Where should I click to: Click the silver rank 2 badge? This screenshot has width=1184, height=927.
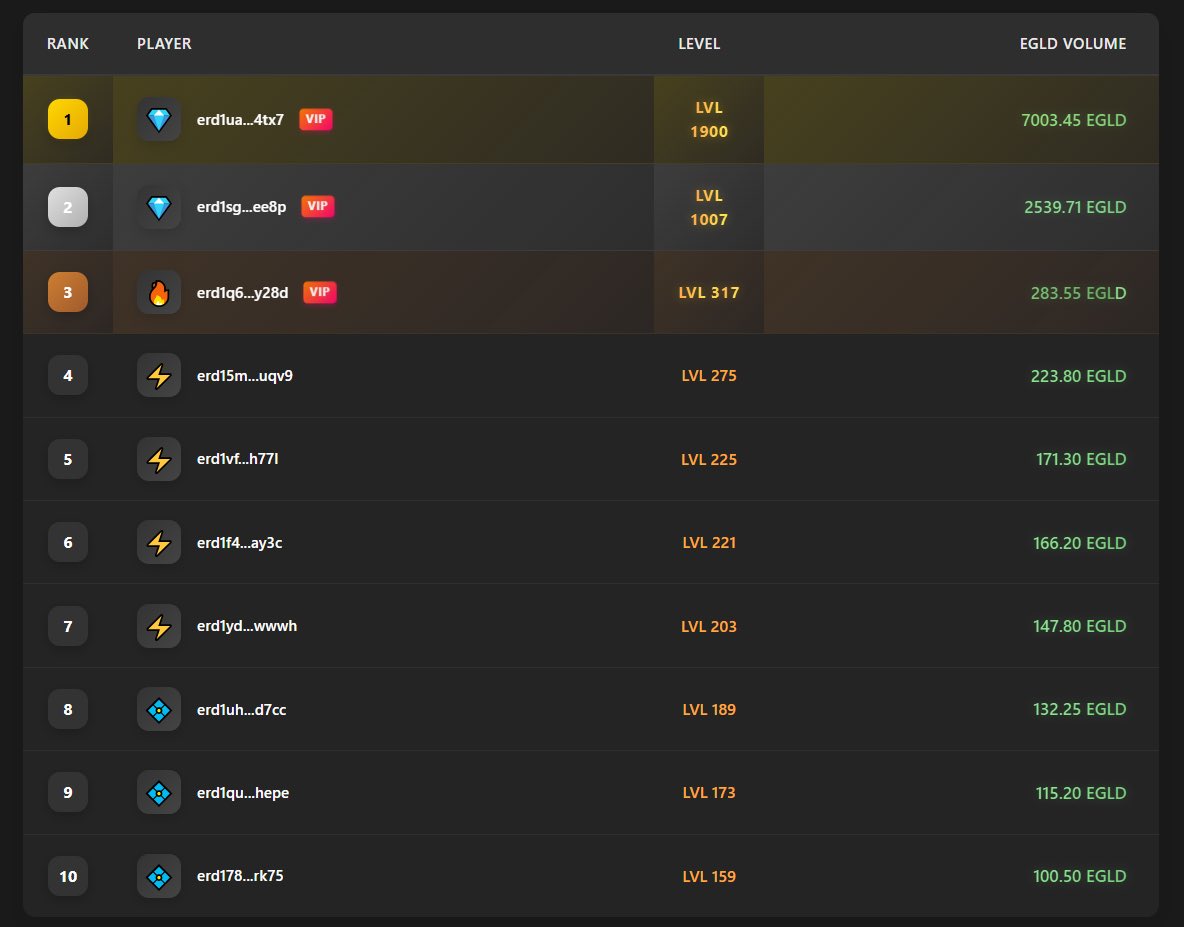click(68, 207)
